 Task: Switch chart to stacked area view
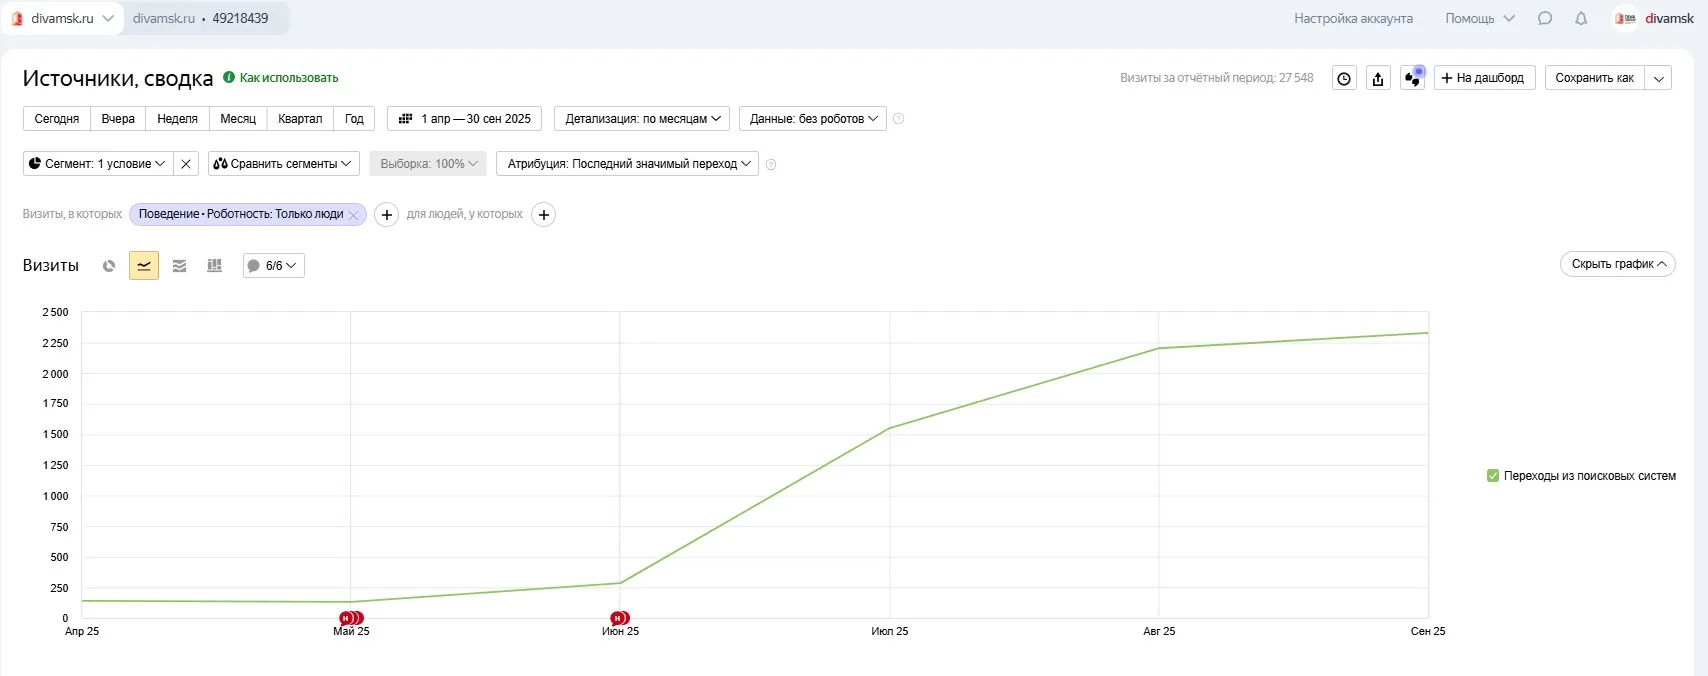tap(180, 265)
